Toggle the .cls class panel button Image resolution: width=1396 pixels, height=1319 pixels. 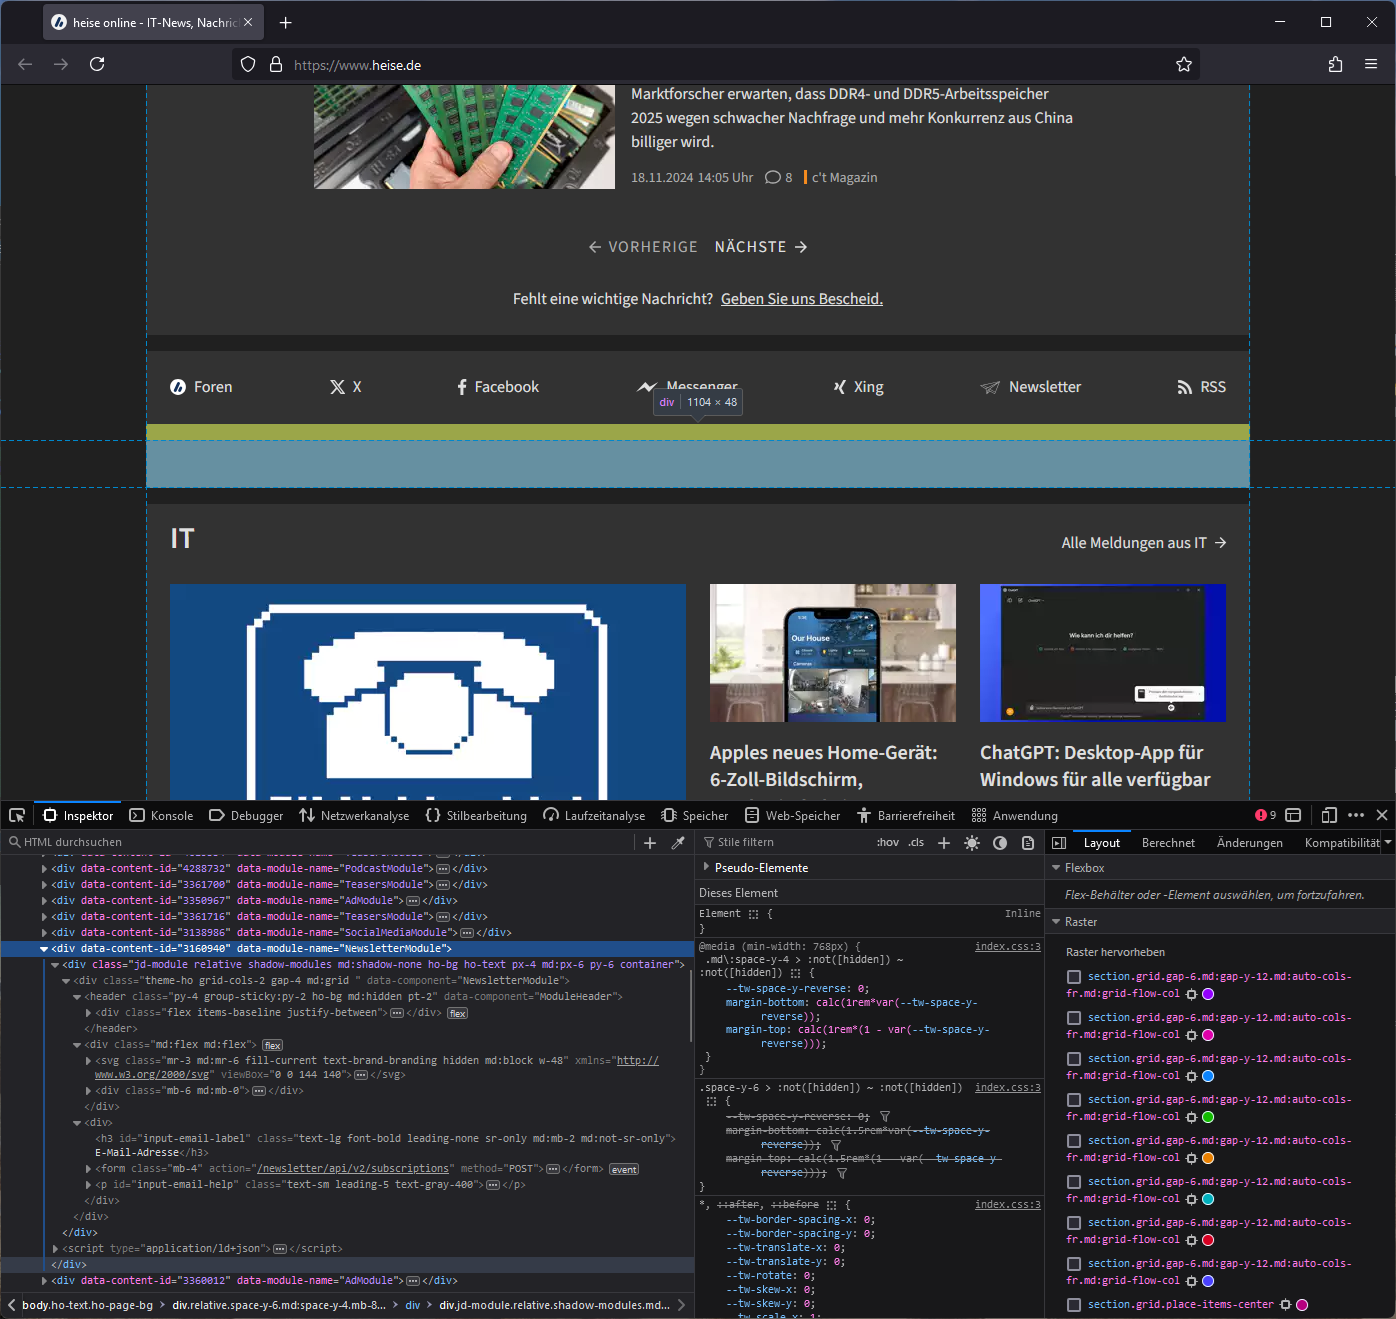[916, 843]
